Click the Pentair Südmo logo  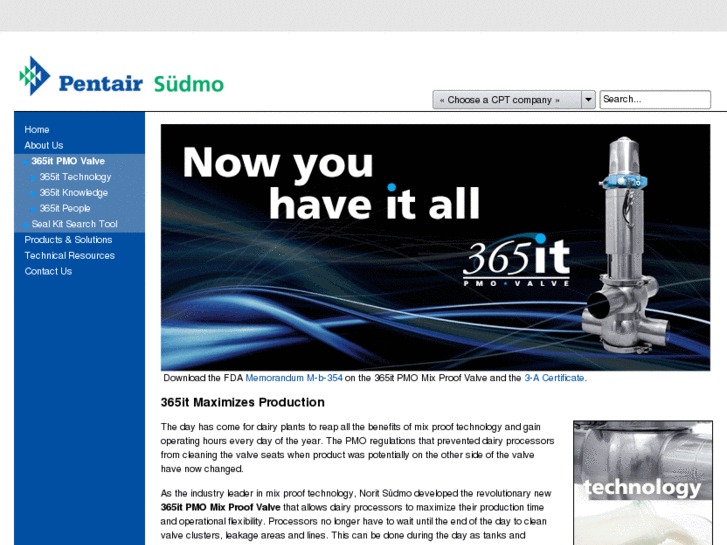tap(121, 77)
